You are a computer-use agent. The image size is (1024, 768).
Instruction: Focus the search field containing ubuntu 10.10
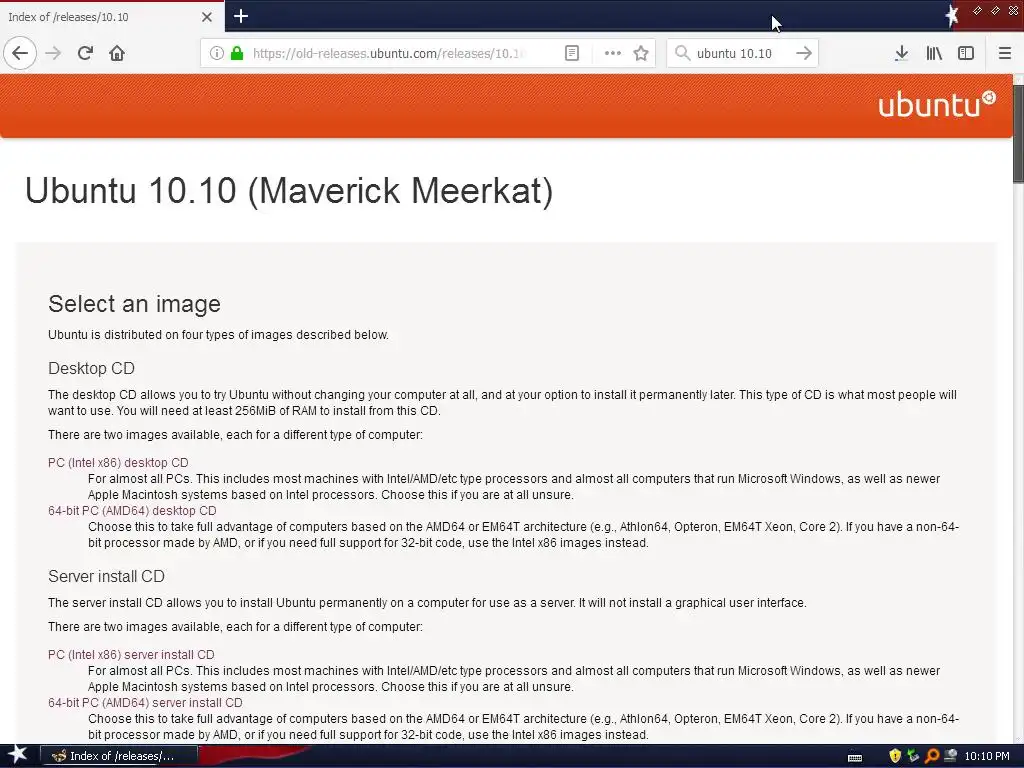[x=741, y=53]
